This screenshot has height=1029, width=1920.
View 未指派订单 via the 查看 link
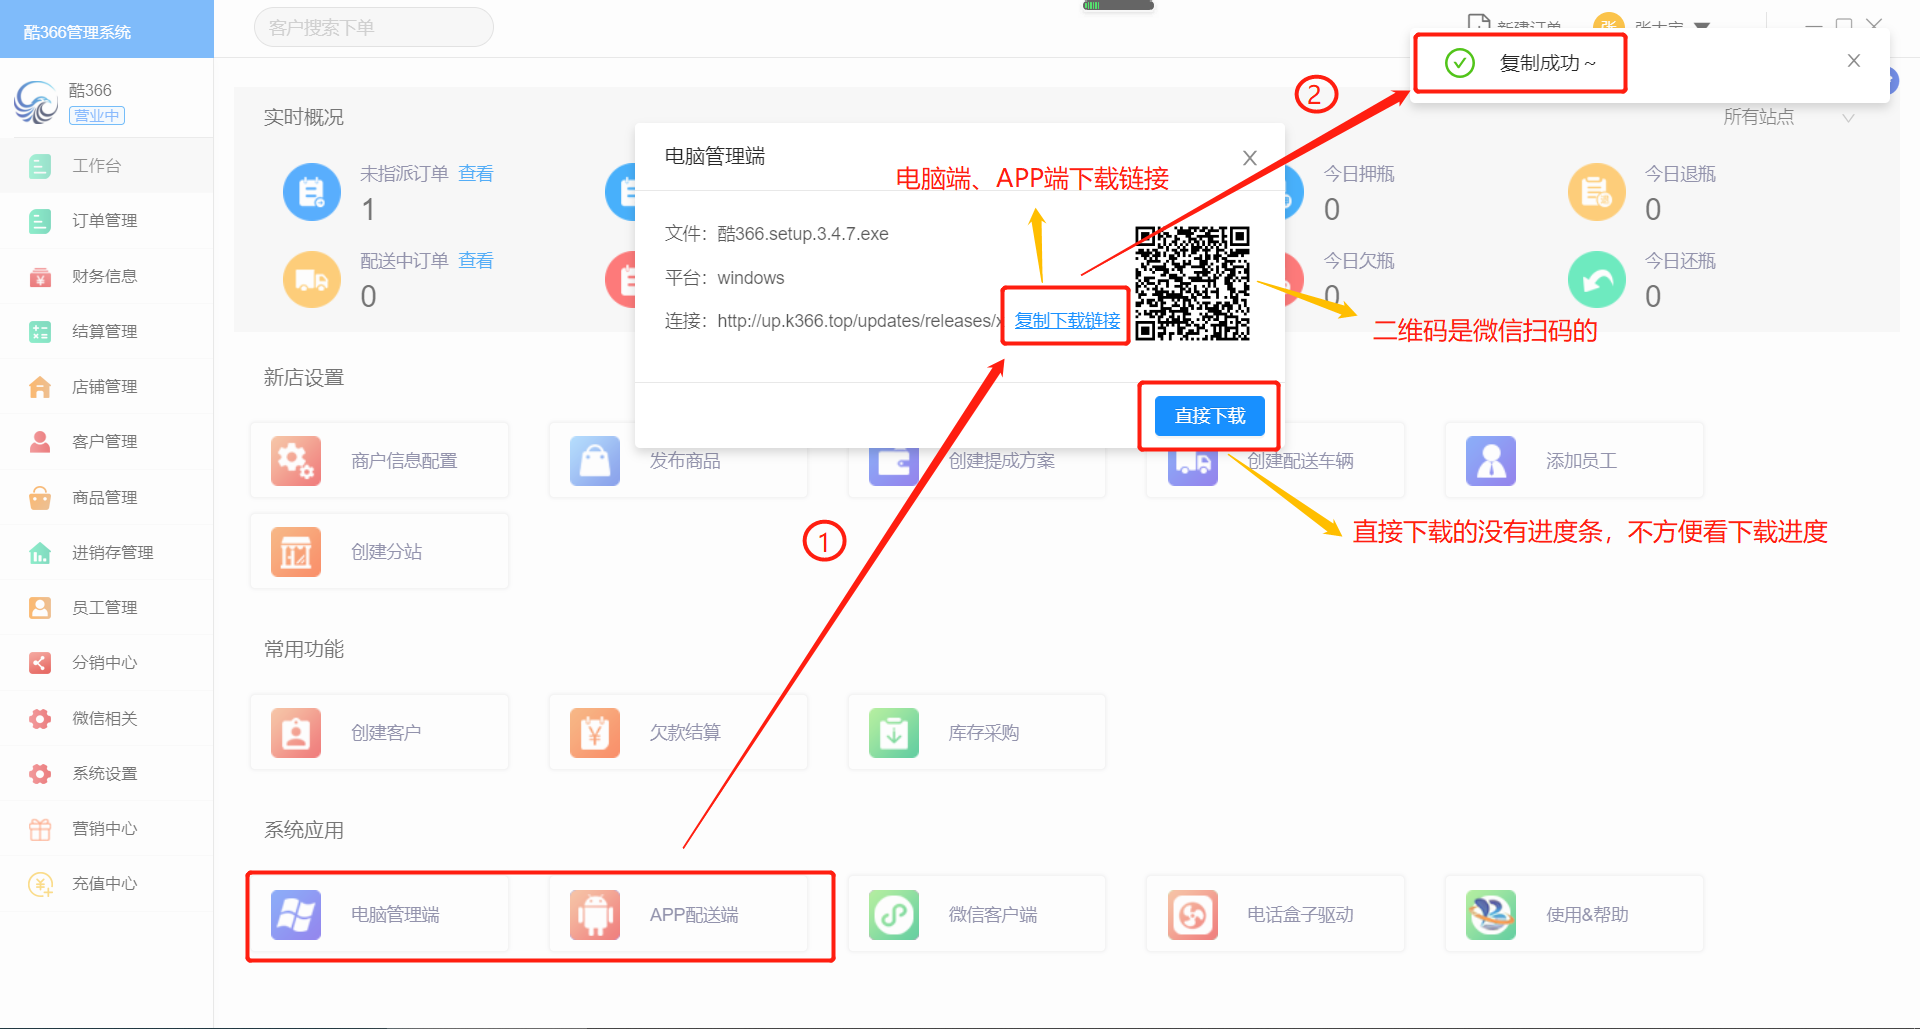[475, 174]
